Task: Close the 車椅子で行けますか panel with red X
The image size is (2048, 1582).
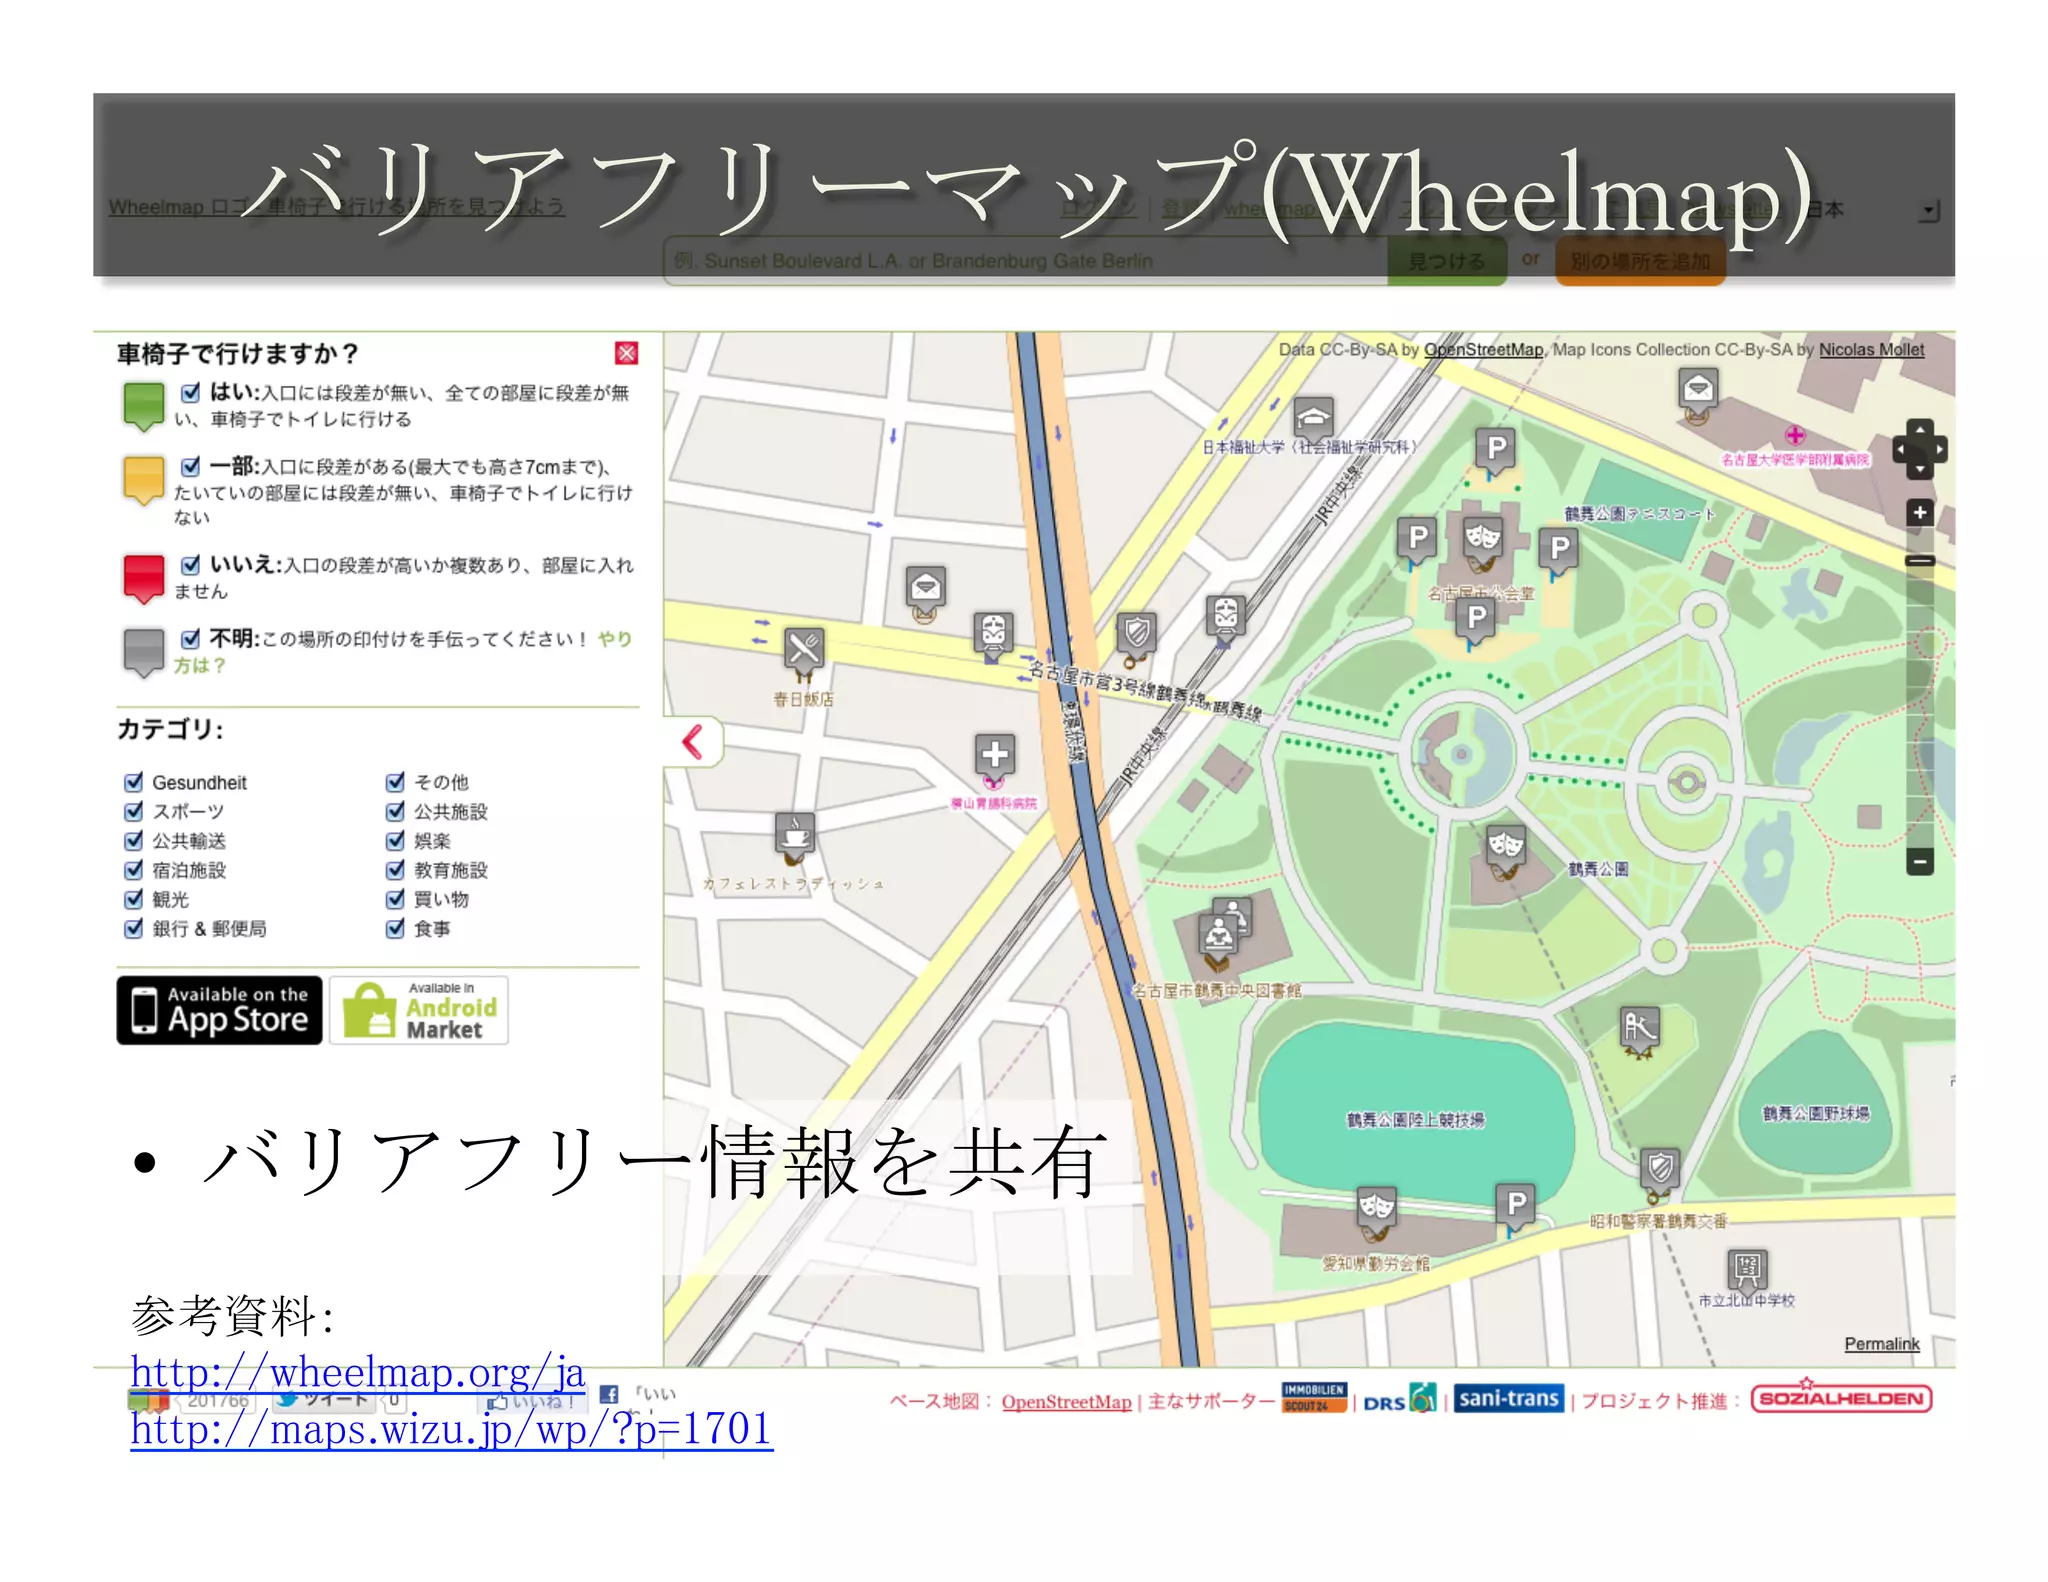Action: tap(627, 353)
